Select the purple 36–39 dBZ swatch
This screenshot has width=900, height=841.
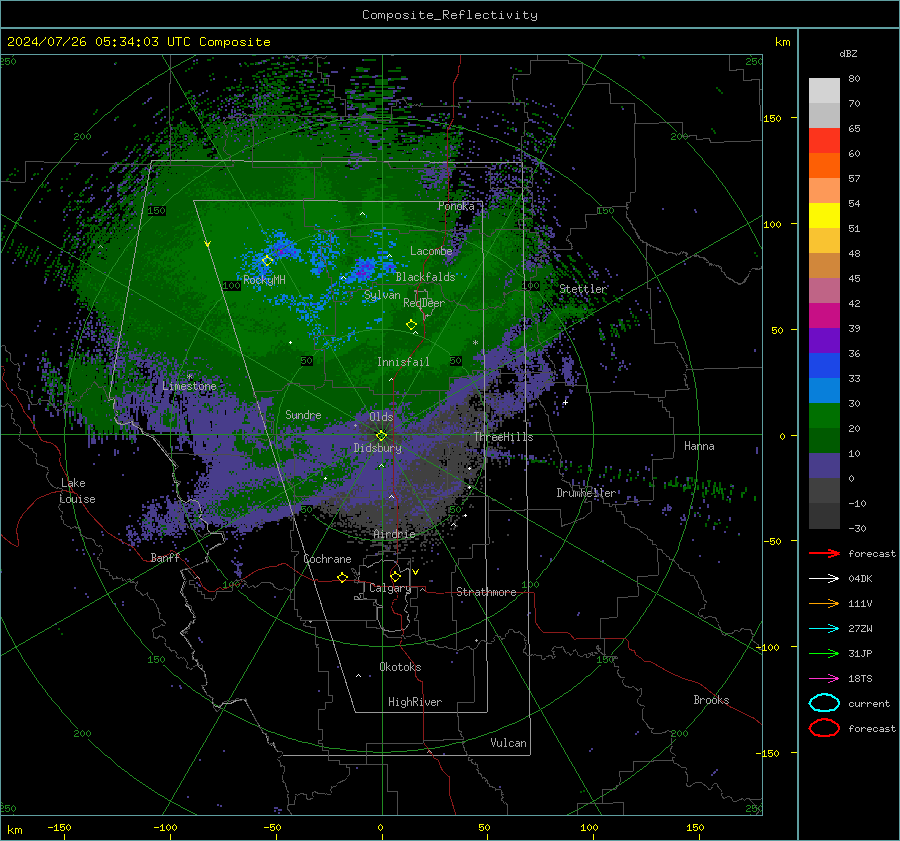coord(824,341)
